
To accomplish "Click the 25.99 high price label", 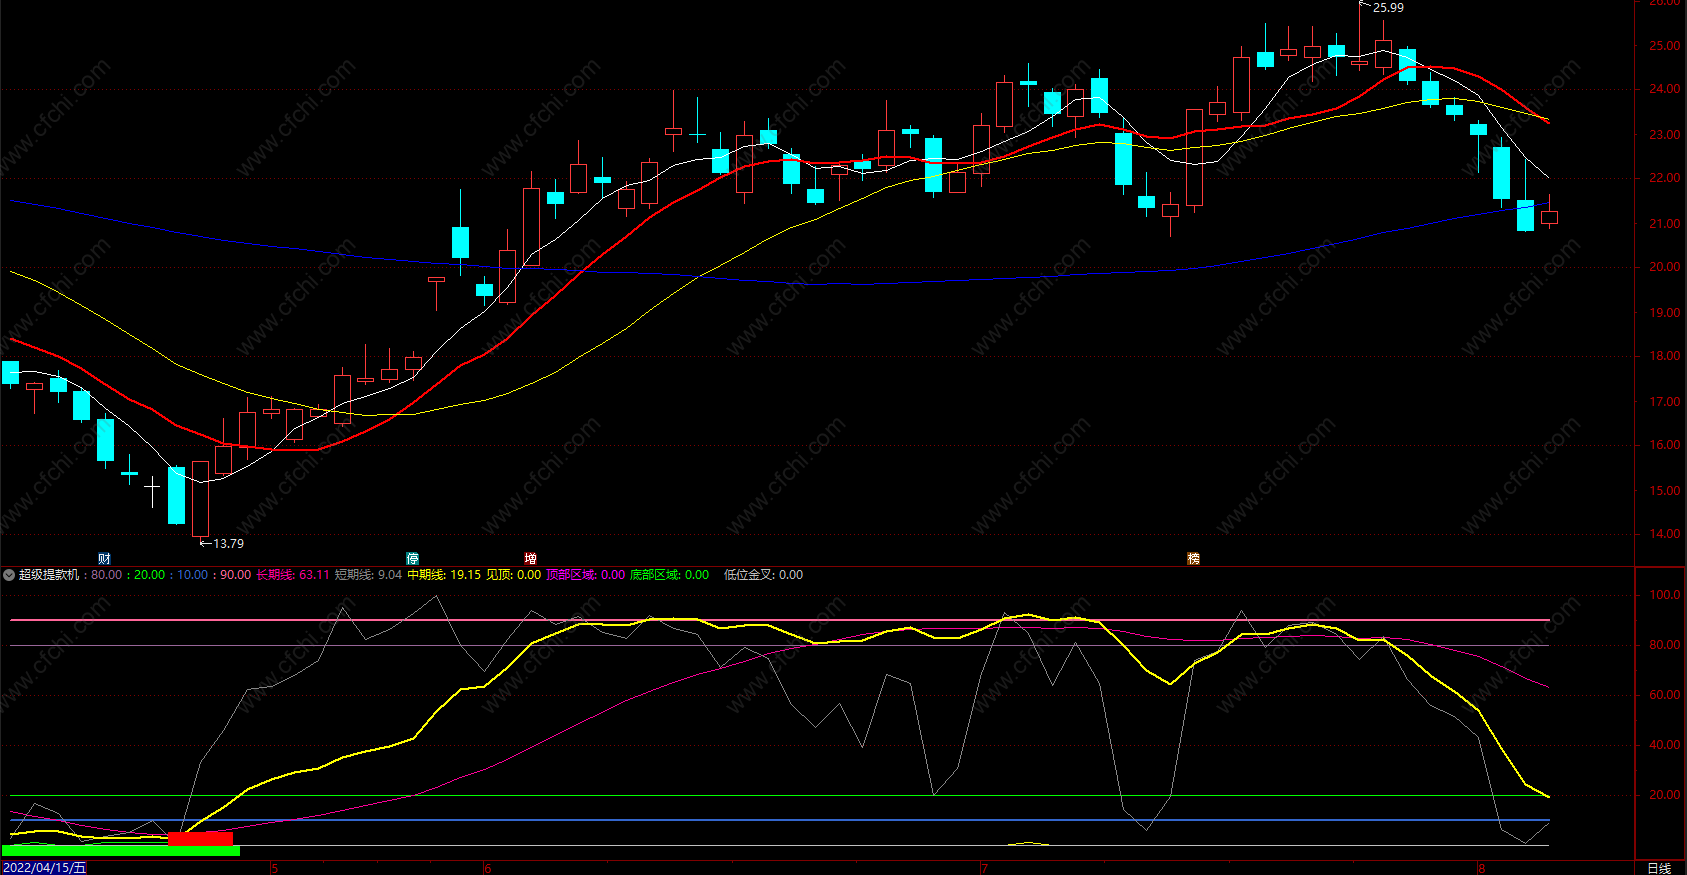I will click(x=1388, y=8).
